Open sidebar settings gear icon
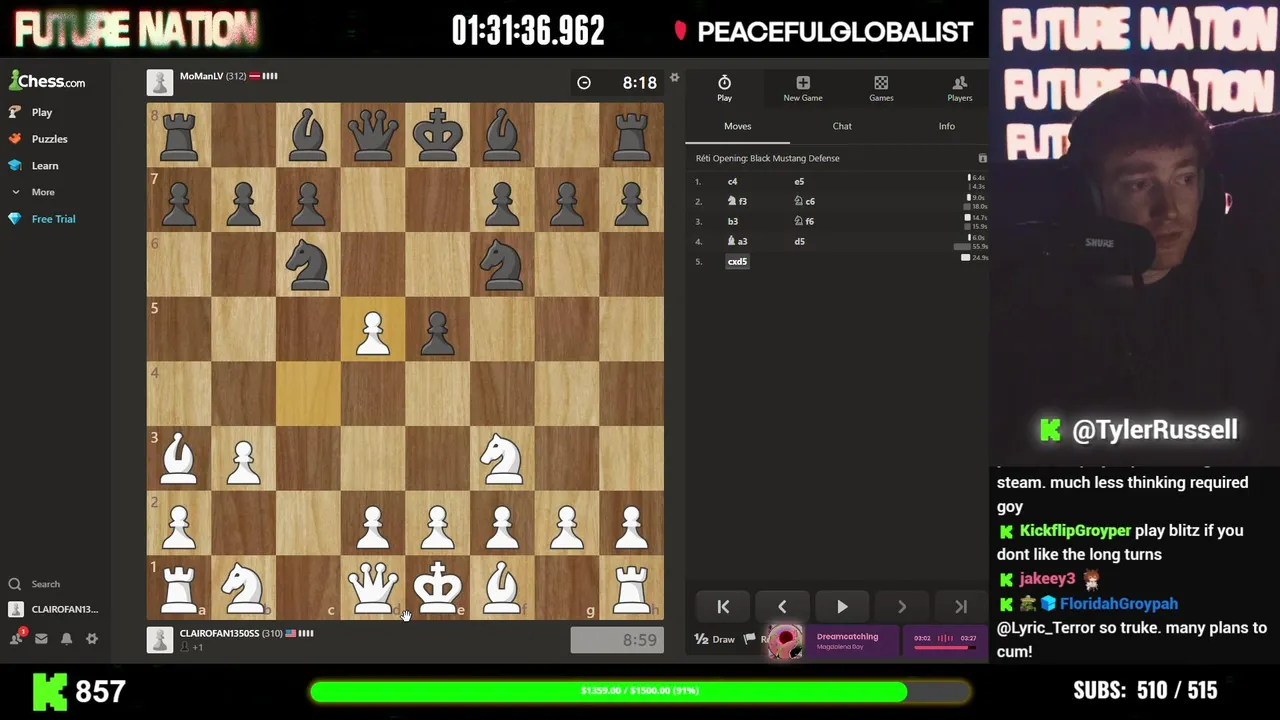1280x720 pixels. [91, 638]
